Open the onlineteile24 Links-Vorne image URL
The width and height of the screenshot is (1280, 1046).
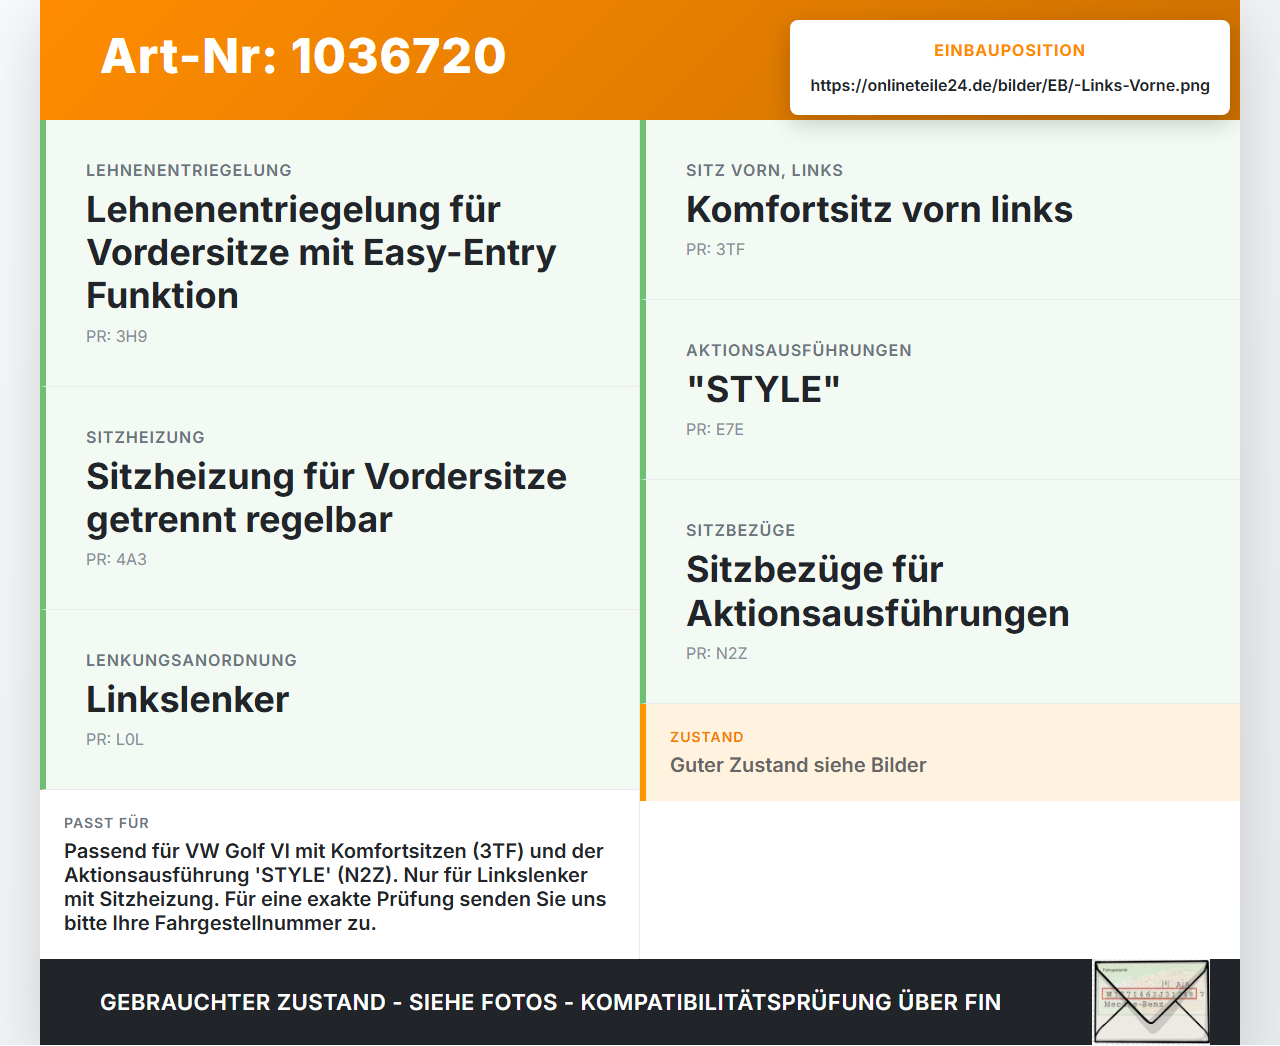(x=1010, y=85)
